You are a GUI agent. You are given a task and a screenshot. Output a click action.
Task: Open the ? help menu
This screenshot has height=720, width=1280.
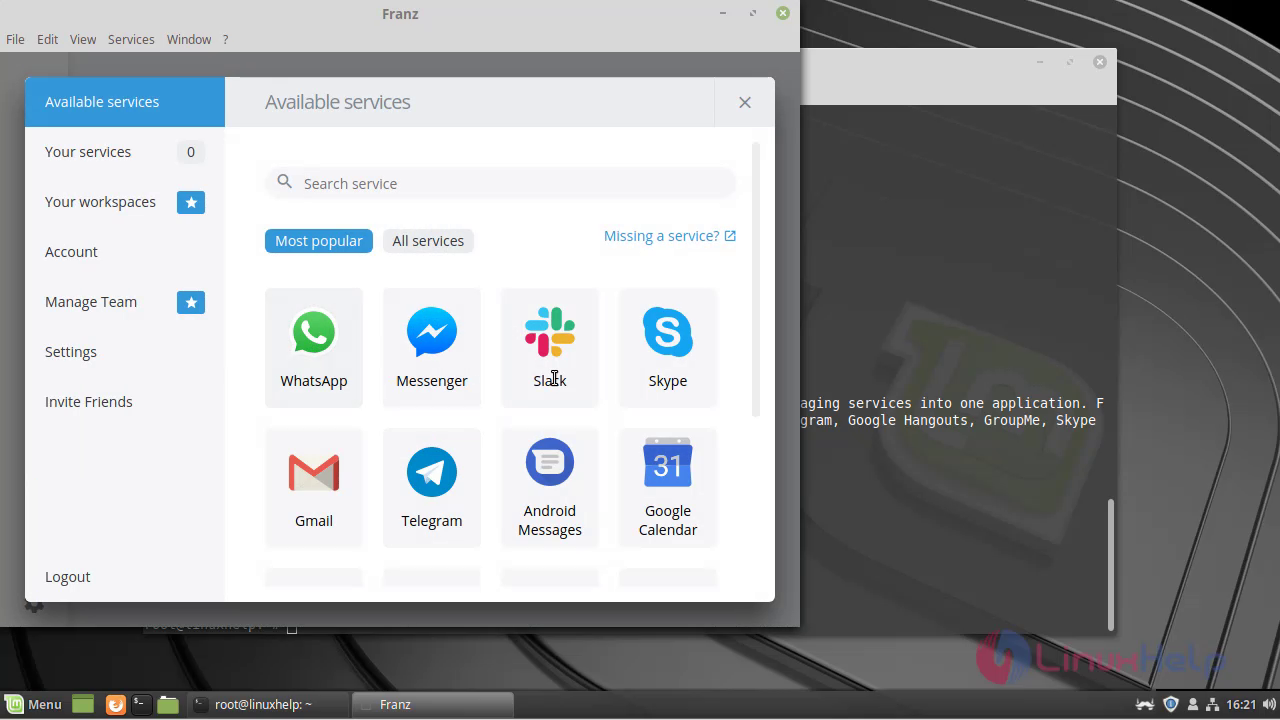(225, 39)
